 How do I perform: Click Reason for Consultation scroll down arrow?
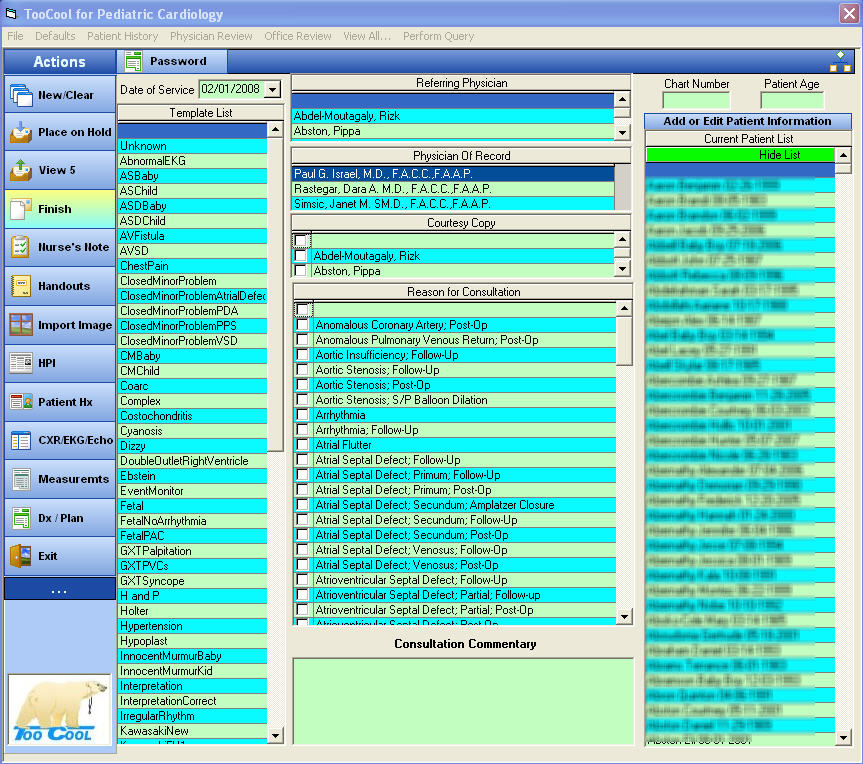coord(624,616)
